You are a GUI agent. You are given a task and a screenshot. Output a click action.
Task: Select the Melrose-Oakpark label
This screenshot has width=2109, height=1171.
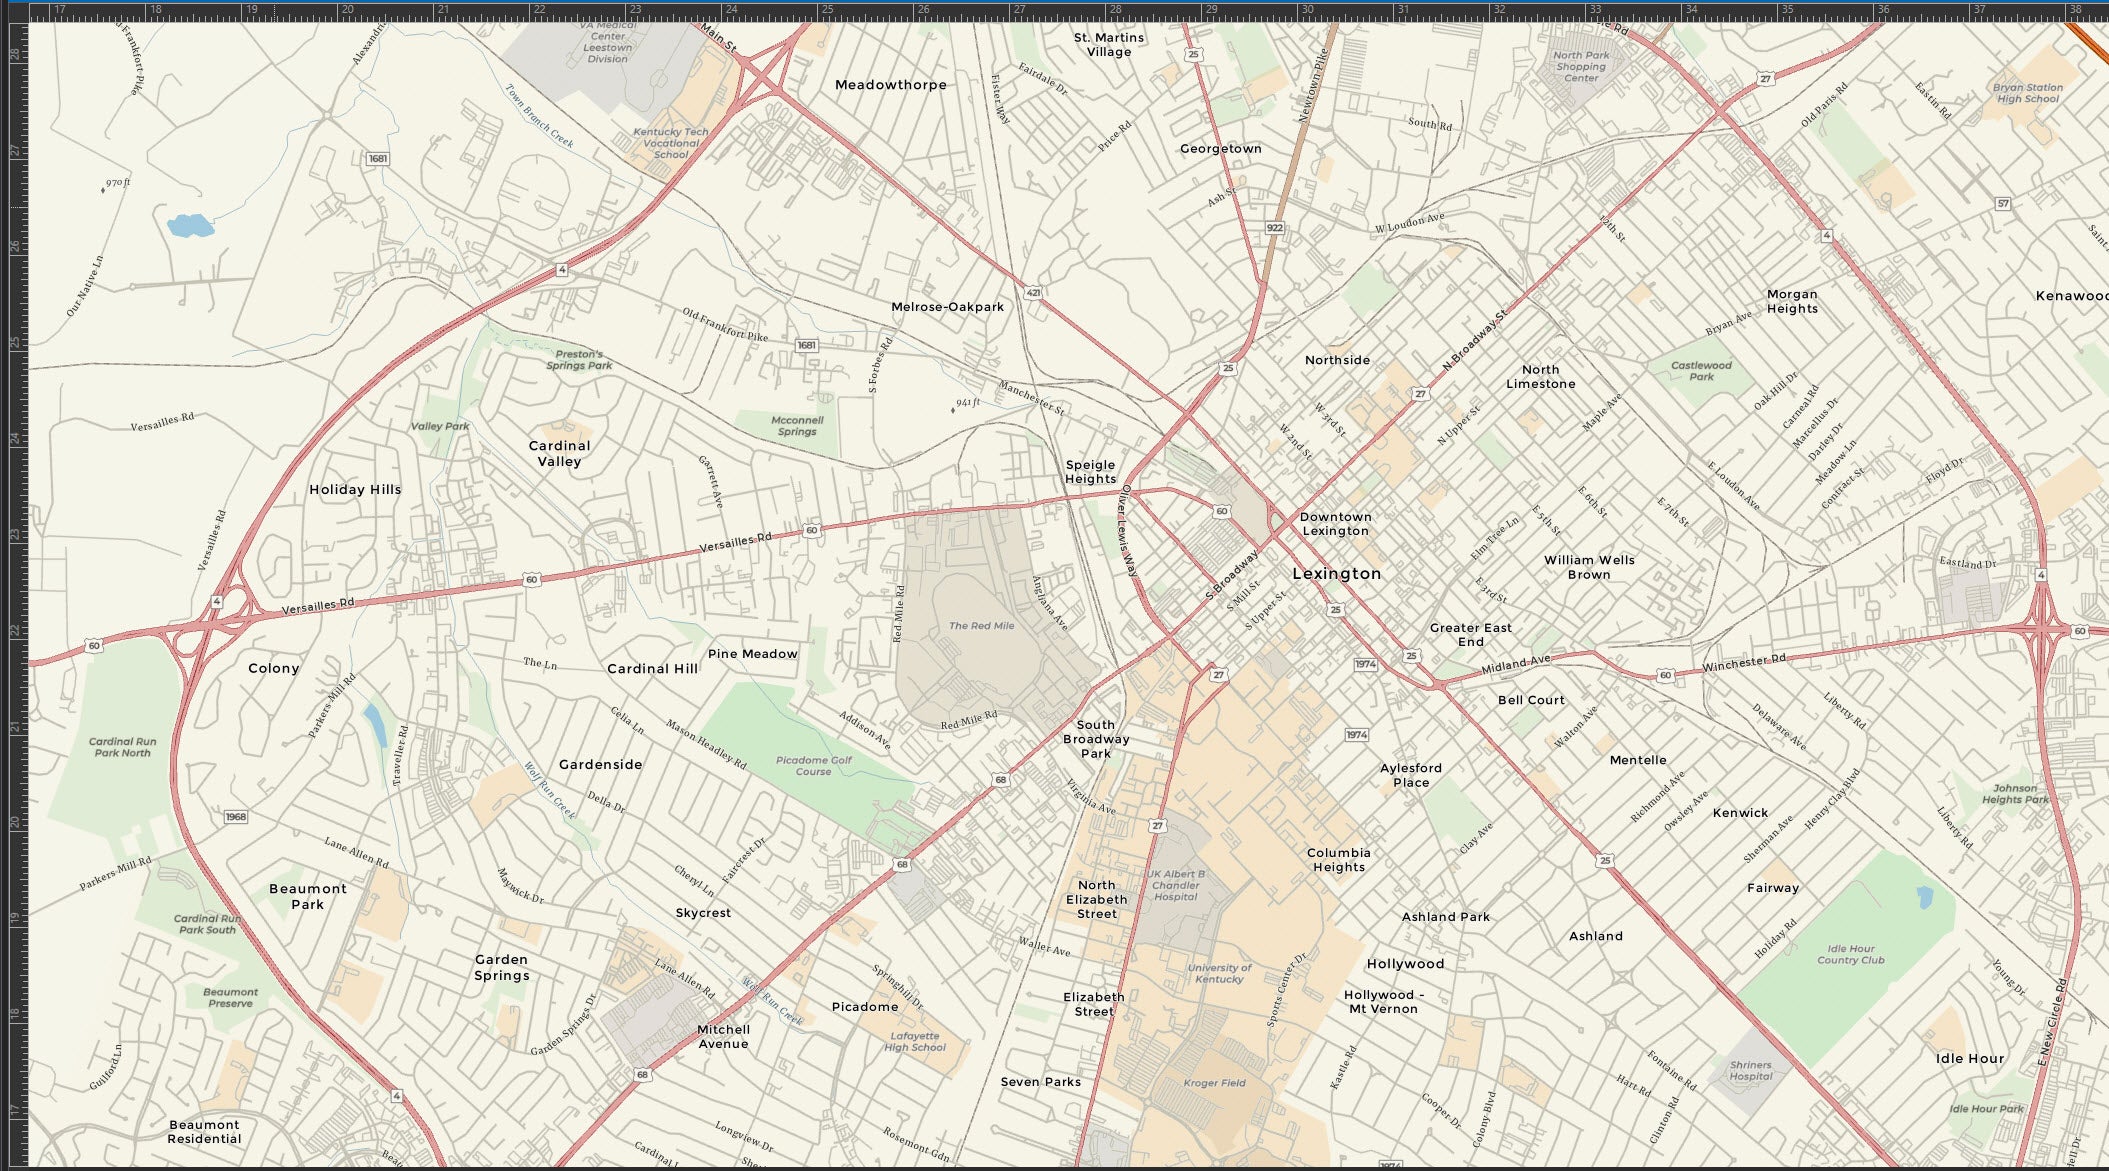947,307
